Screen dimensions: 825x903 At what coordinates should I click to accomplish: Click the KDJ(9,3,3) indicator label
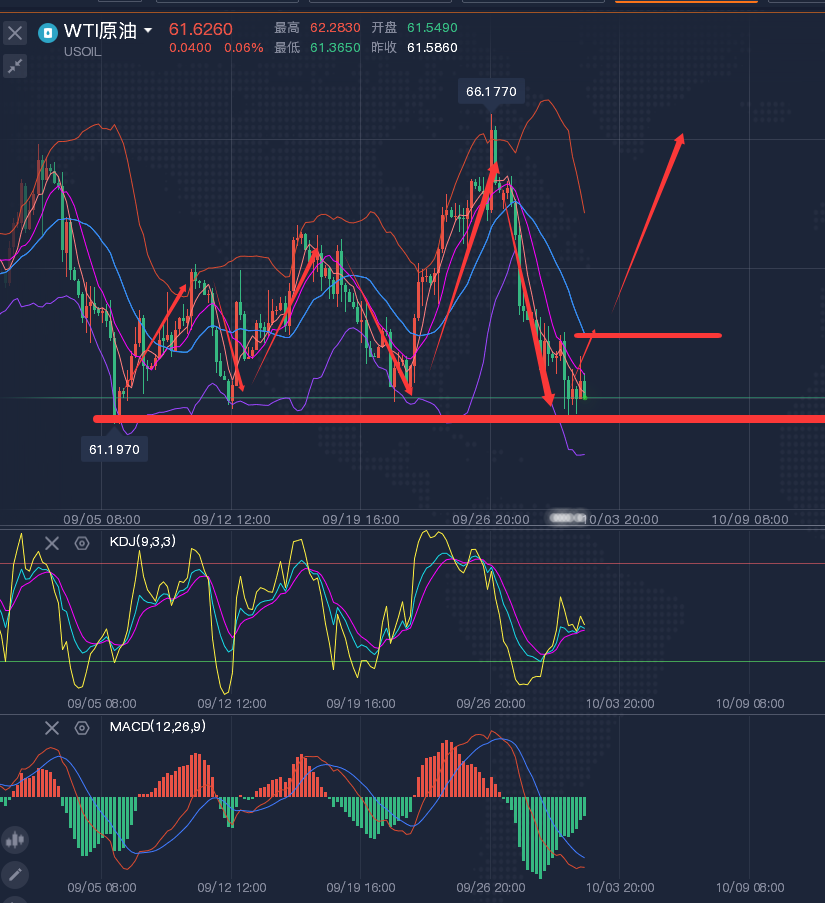[x=142, y=541]
